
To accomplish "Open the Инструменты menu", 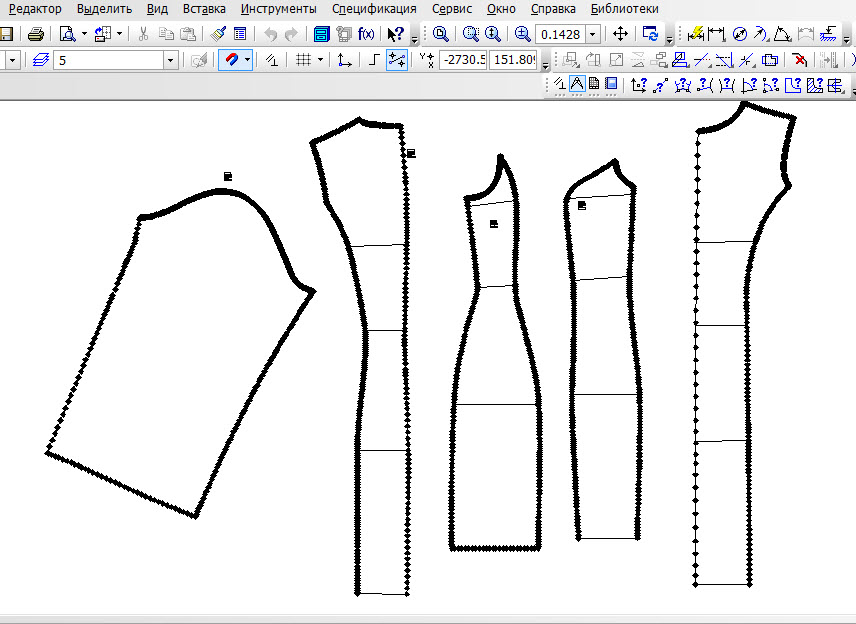I will coord(278,9).
